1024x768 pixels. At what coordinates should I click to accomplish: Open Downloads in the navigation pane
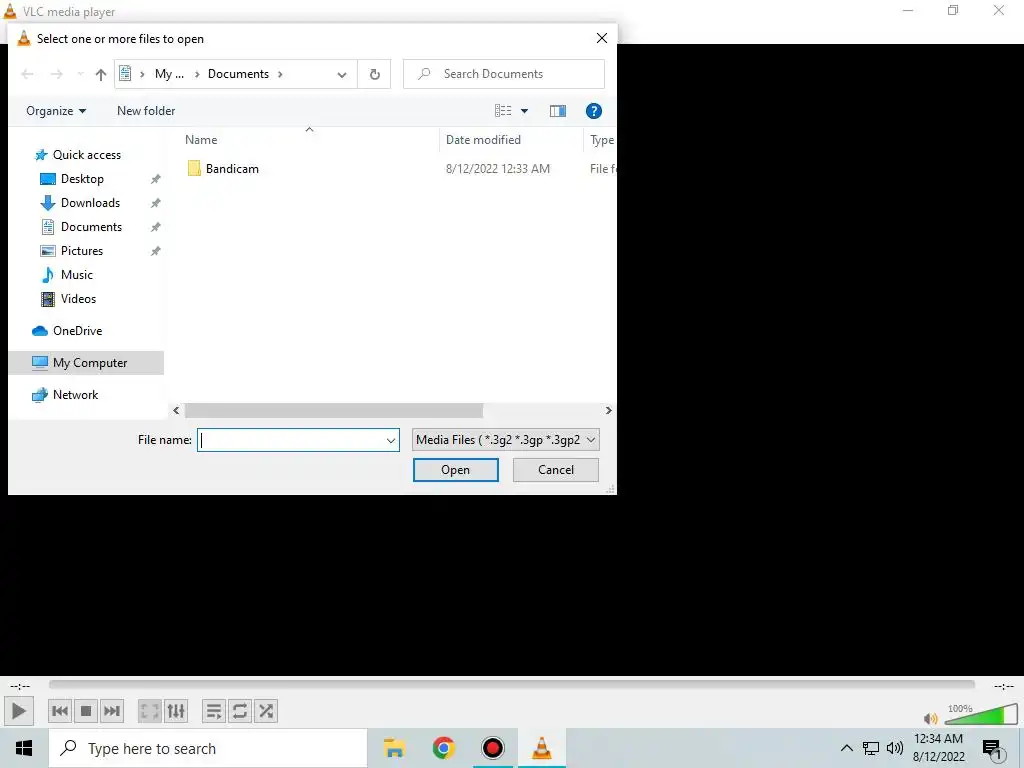pos(90,203)
